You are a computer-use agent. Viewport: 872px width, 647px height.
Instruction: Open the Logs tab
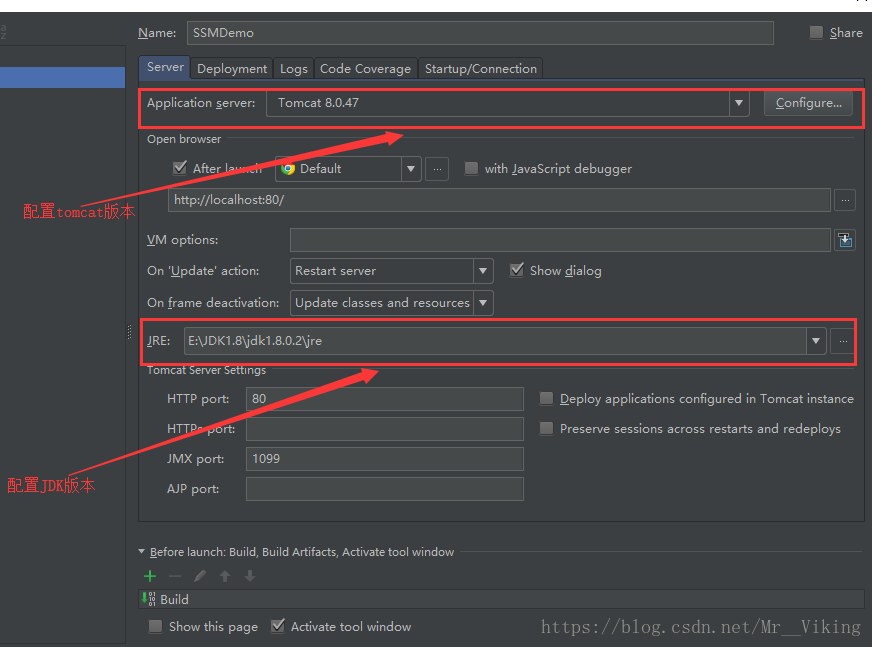pyautogui.click(x=294, y=68)
